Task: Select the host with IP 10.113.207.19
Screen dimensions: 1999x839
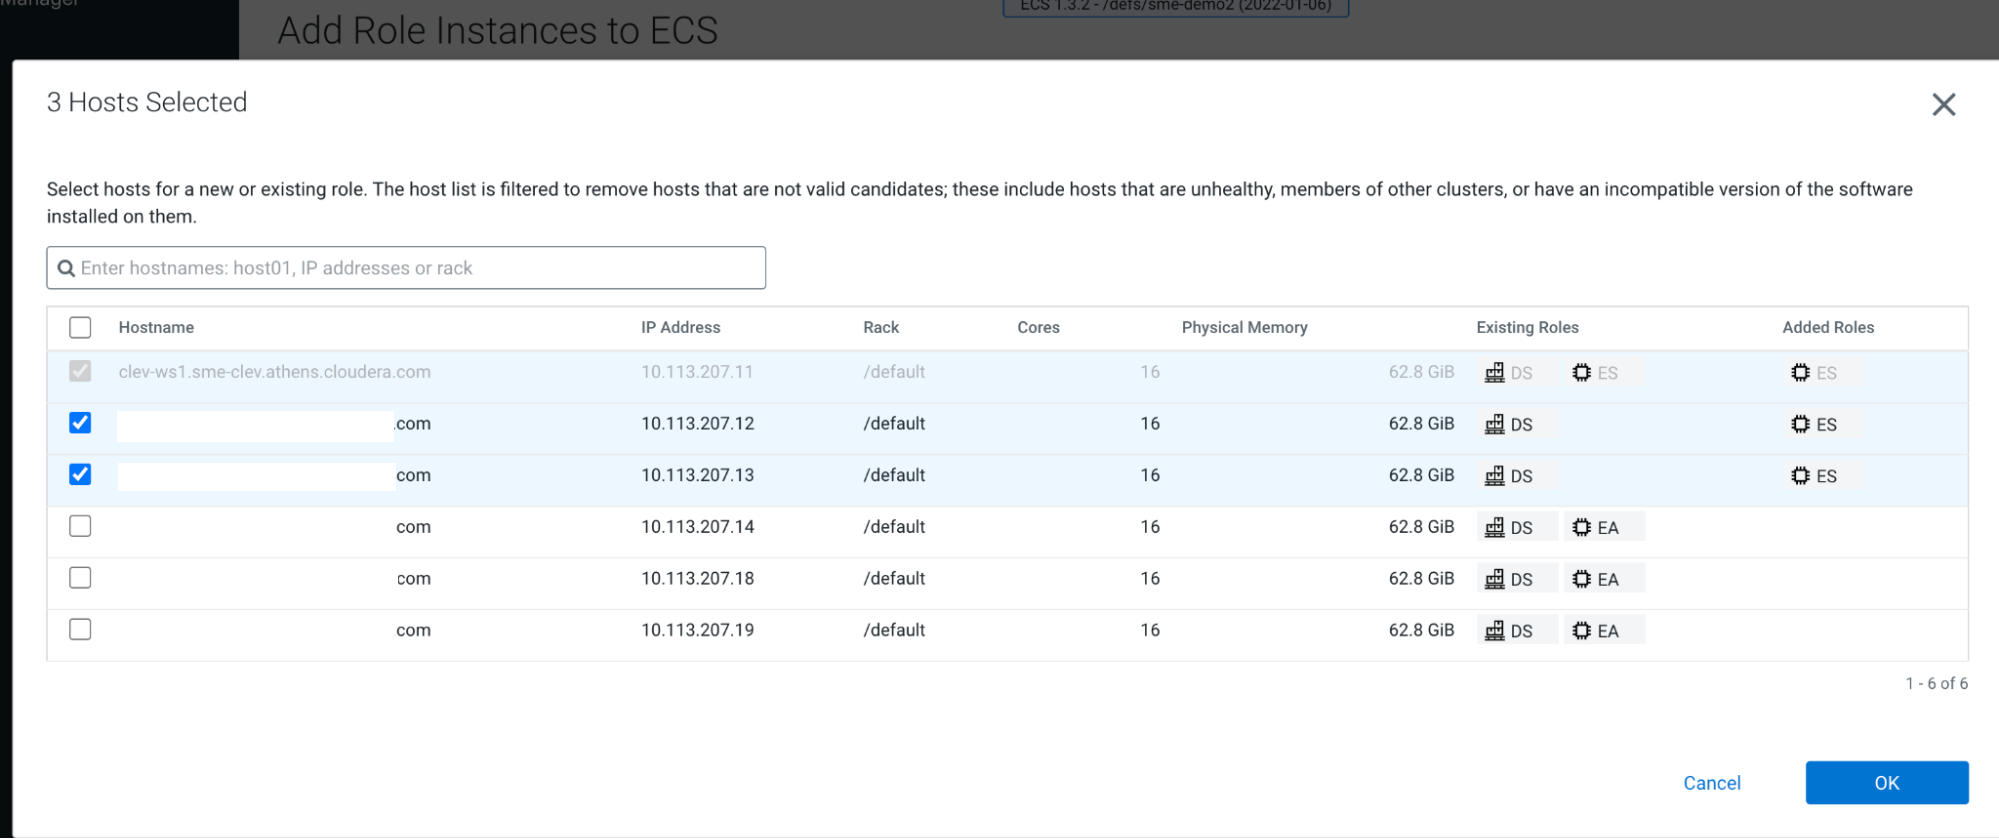Action: point(80,629)
